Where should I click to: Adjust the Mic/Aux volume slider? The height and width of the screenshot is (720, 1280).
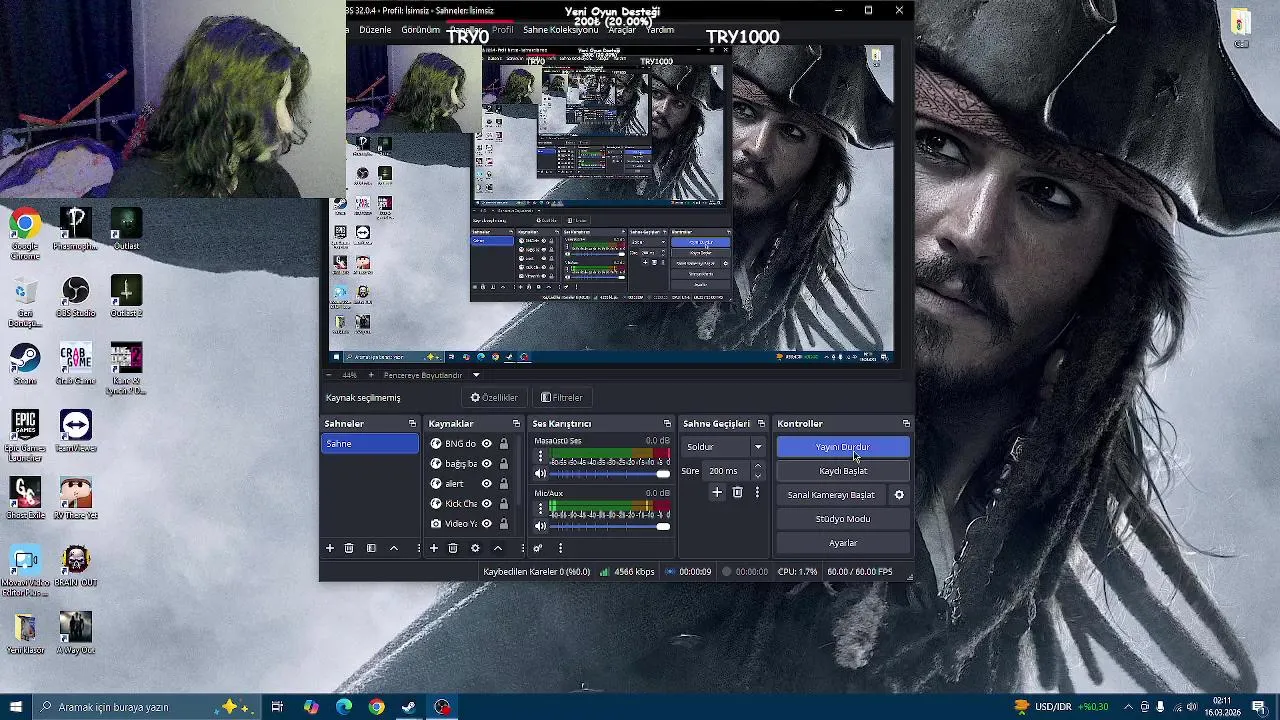(610, 526)
